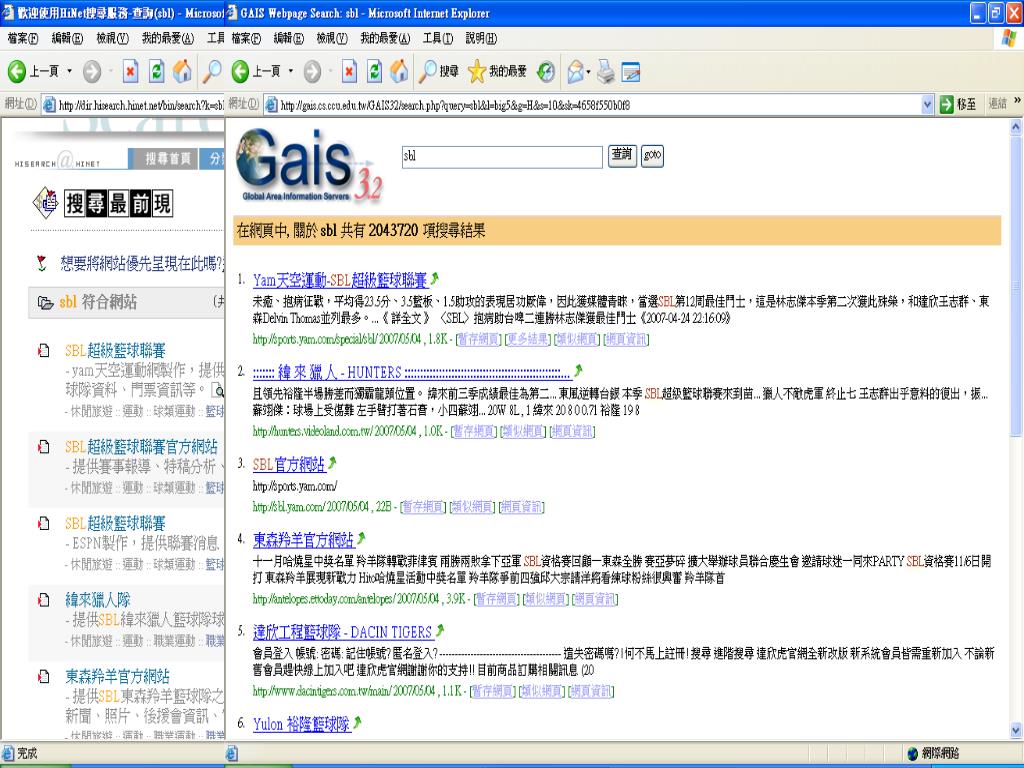The image size is (1024, 768).
Task: Open 達欣工程籃球隊 - DACIN TIGERS link
Action: pyautogui.click(x=342, y=632)
